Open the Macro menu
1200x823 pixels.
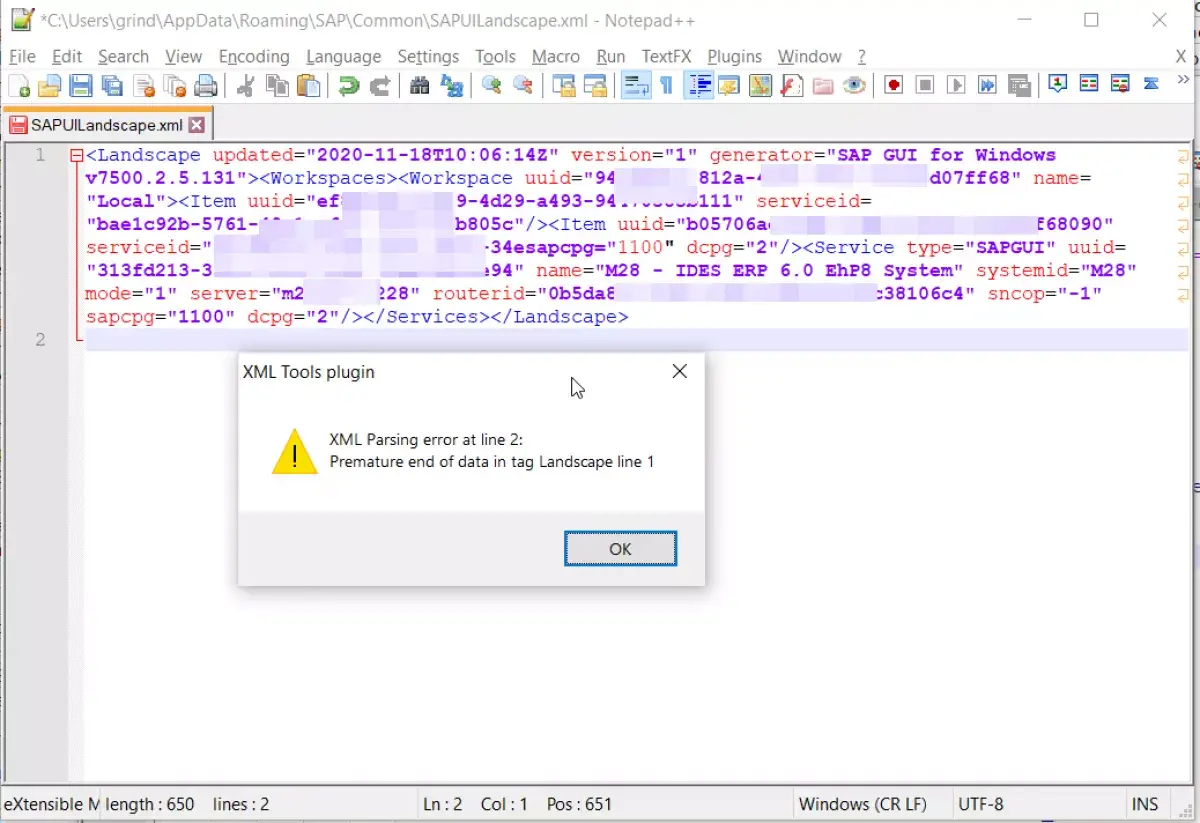click(x=556, y=56)
